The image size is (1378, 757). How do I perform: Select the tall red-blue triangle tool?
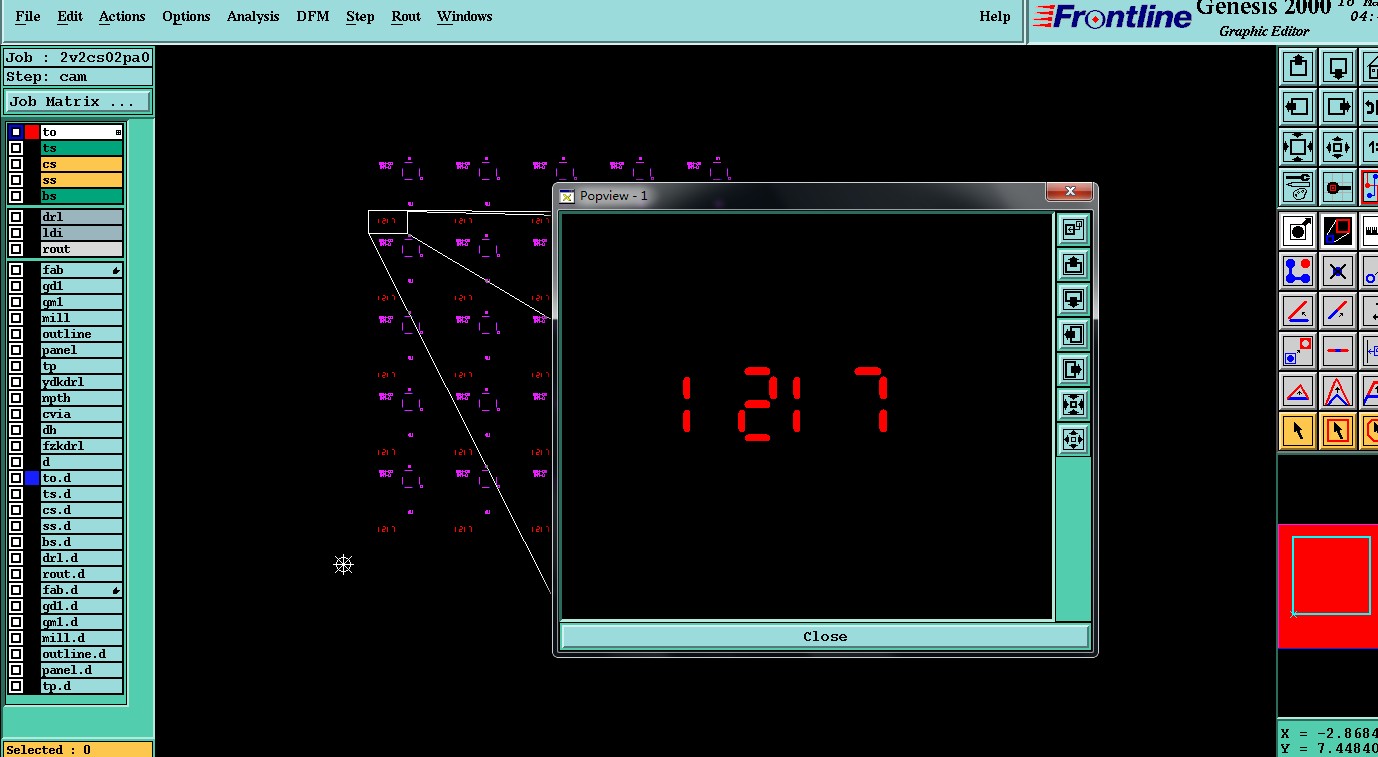[x=1338, y=391]
